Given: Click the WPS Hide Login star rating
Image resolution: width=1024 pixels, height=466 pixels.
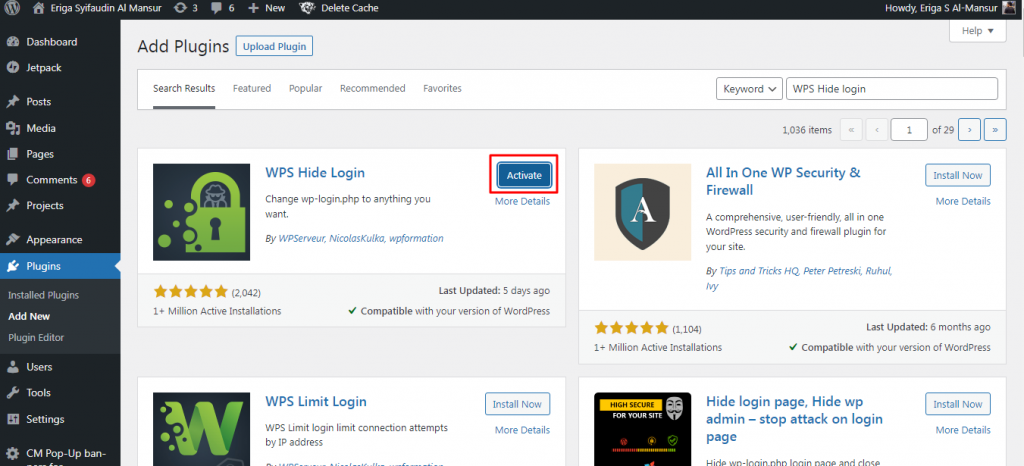Looking at the screenshot, I should pos(191,292).
